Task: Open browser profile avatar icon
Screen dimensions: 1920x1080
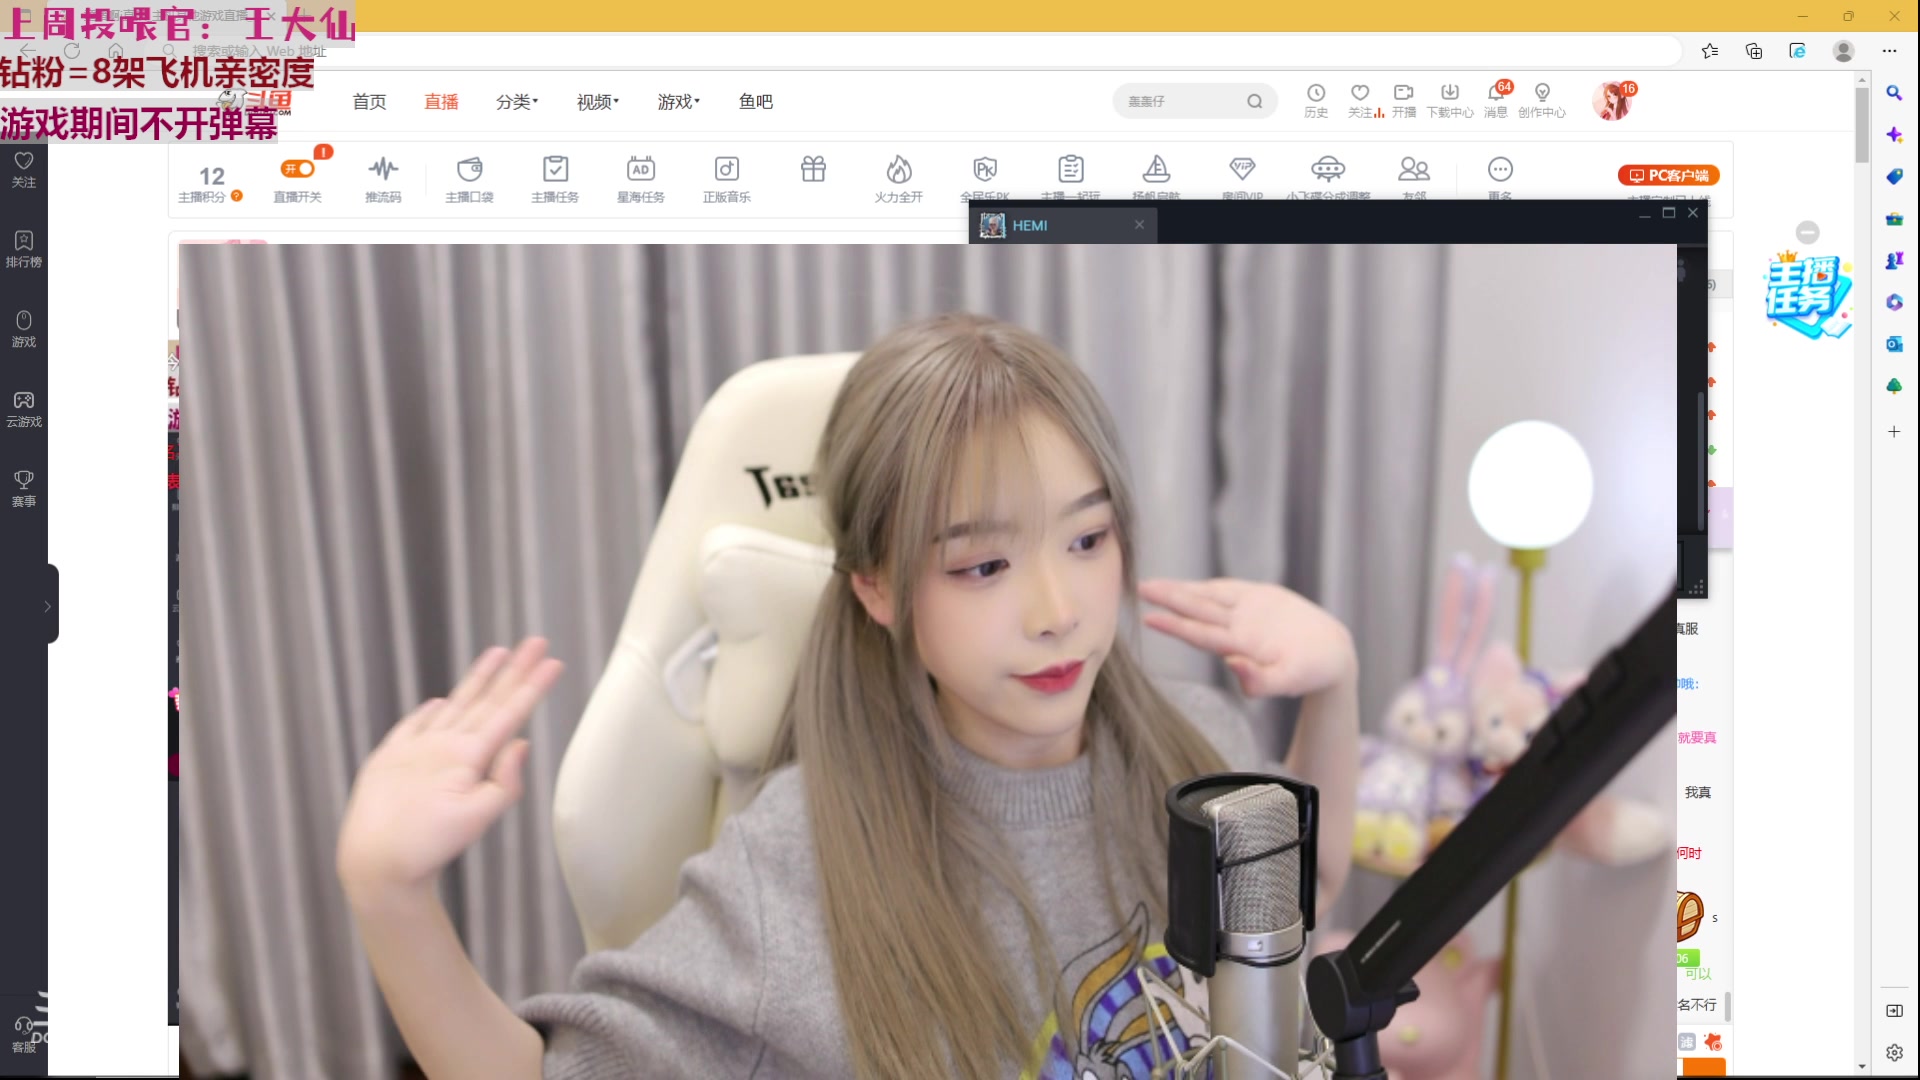Action: tap(1844, 51)
